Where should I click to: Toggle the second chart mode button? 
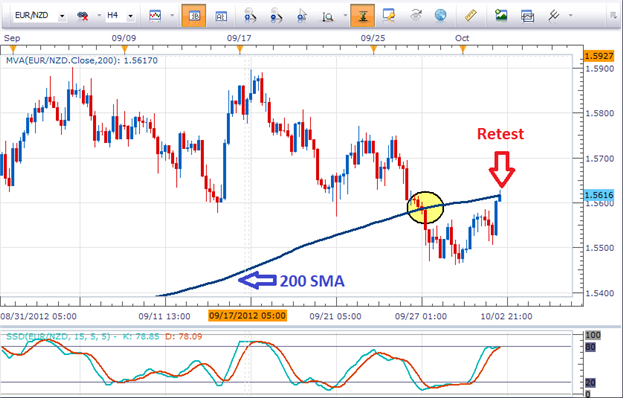tap(221, 16)
